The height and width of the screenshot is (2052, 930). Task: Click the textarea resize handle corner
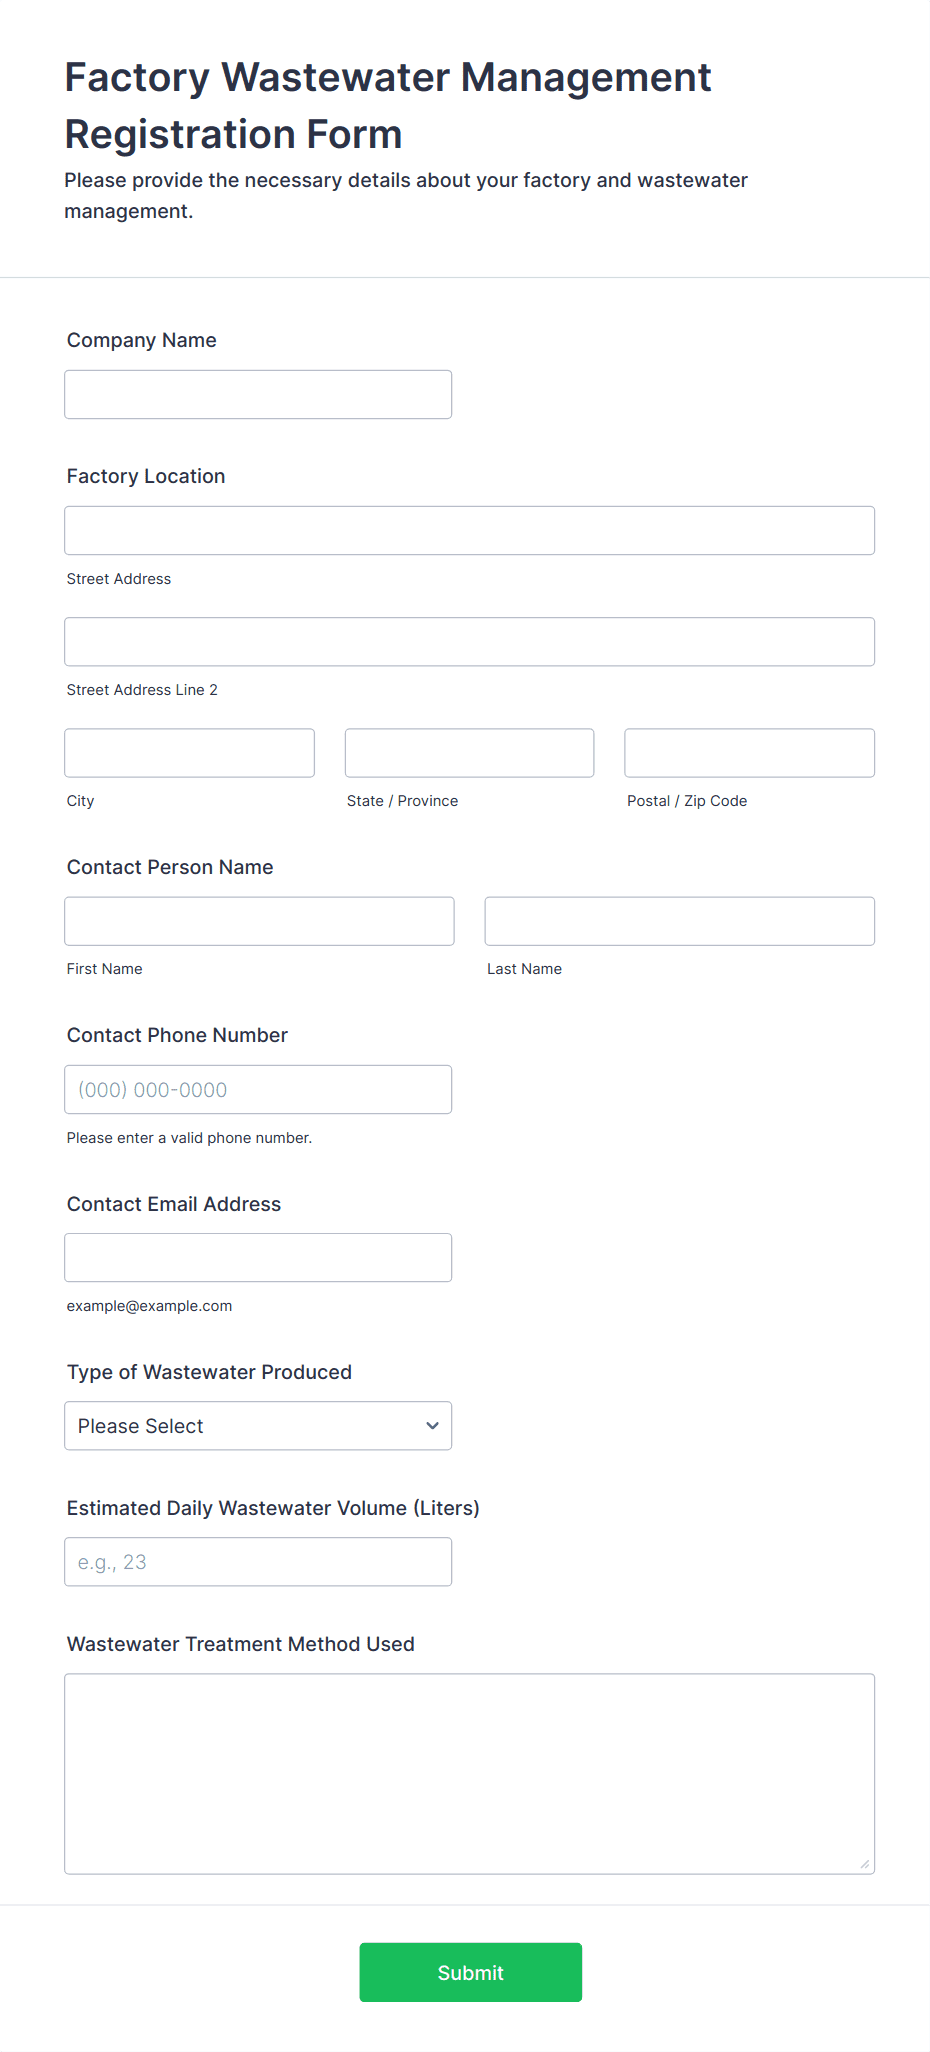tap(865, 1864)
